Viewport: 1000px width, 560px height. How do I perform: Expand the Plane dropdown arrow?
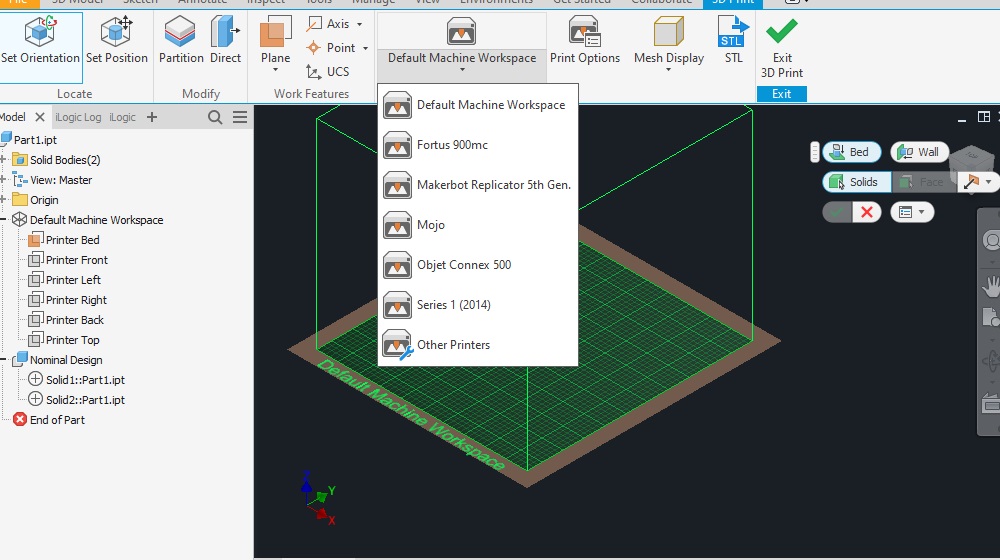point(276,70)
